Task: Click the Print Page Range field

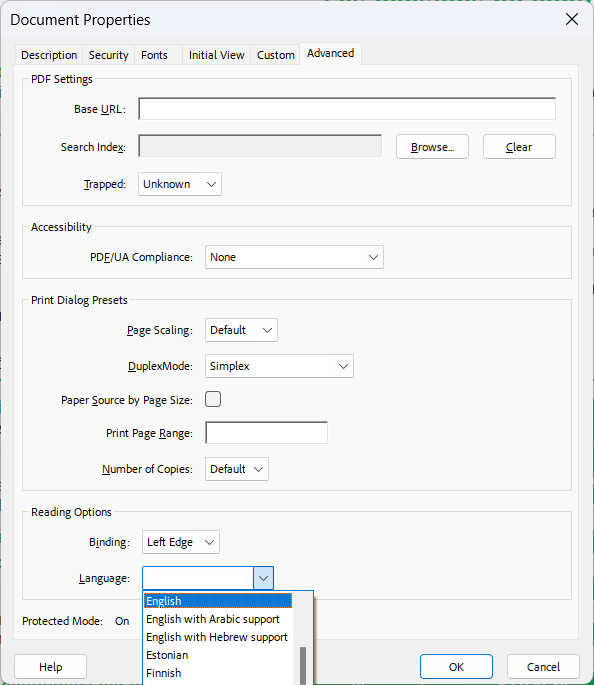Action: pos(266,432)
